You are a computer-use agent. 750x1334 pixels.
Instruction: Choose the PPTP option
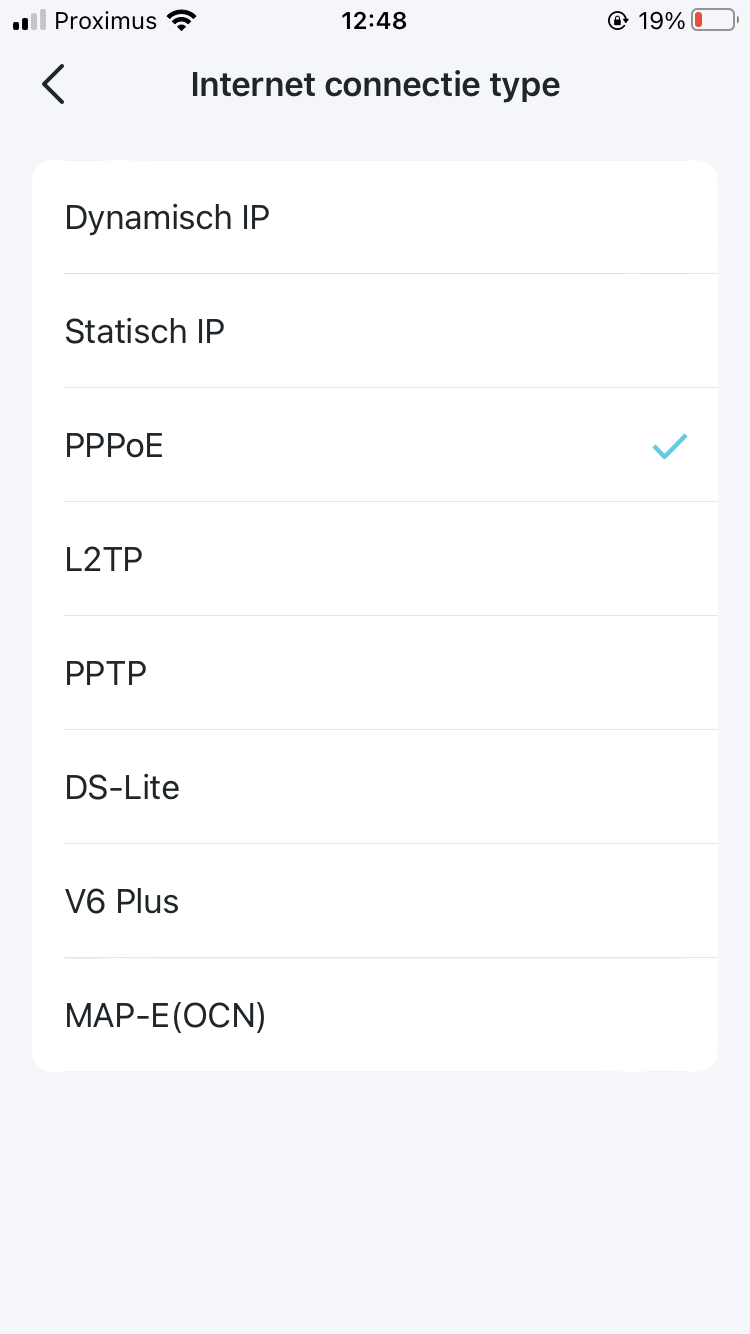(x=106, y=673)
